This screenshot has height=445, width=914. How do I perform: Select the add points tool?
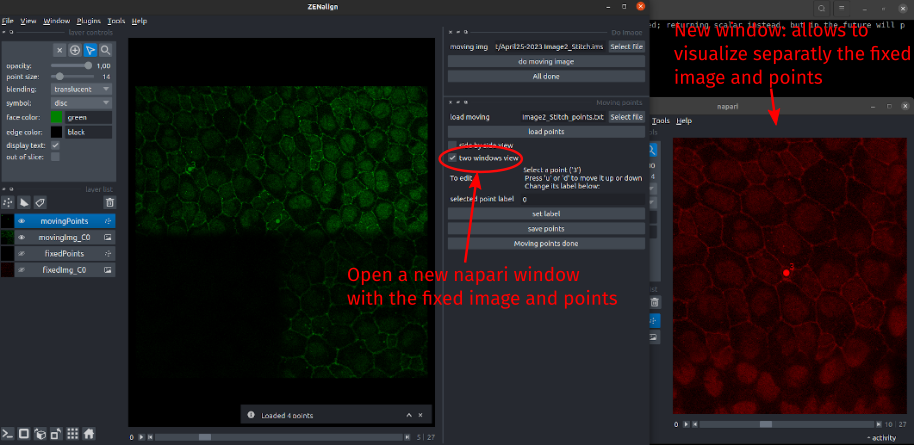pyautogui.click(x=75, y=50)
